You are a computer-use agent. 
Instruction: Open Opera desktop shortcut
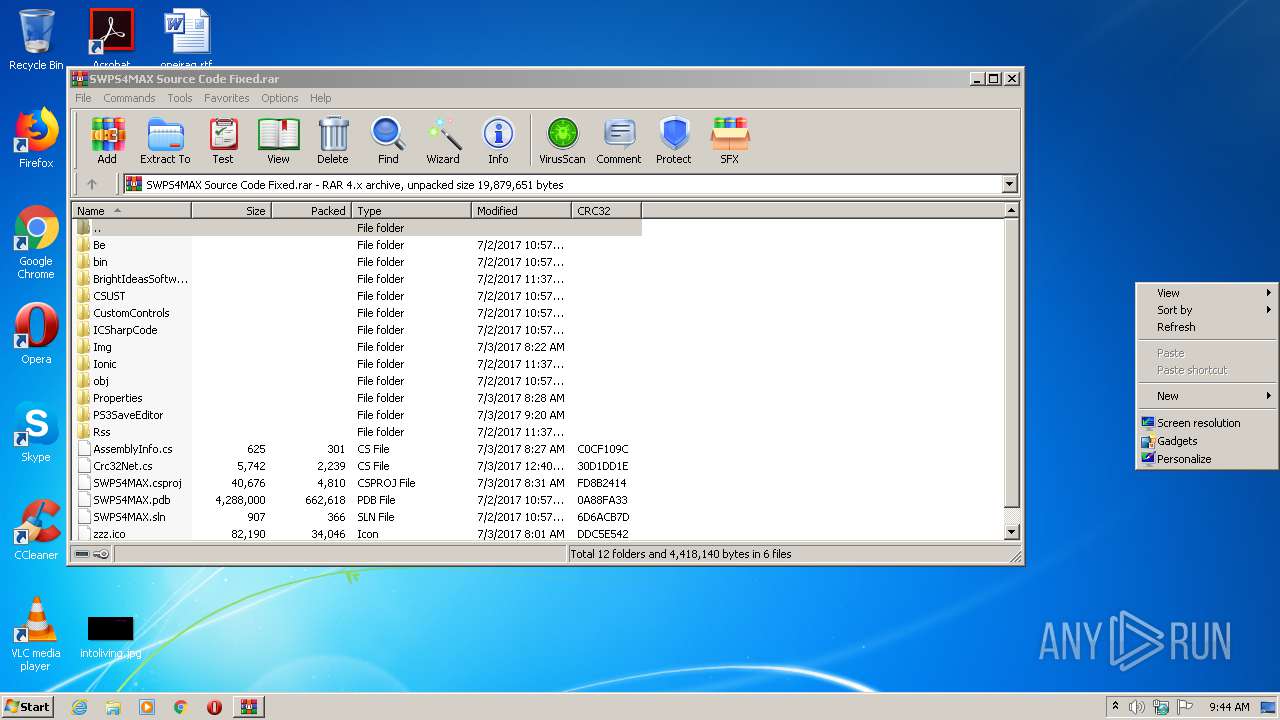pos(36,334)
